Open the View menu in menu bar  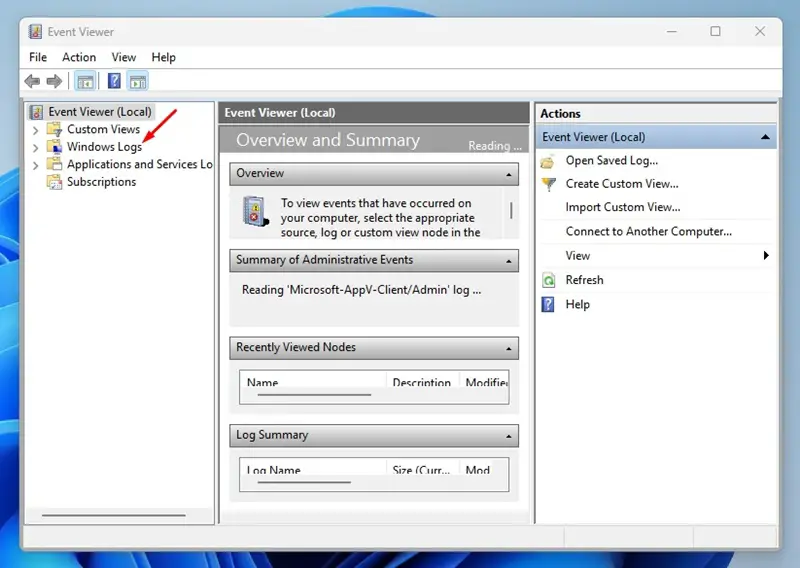coord(124,57)
